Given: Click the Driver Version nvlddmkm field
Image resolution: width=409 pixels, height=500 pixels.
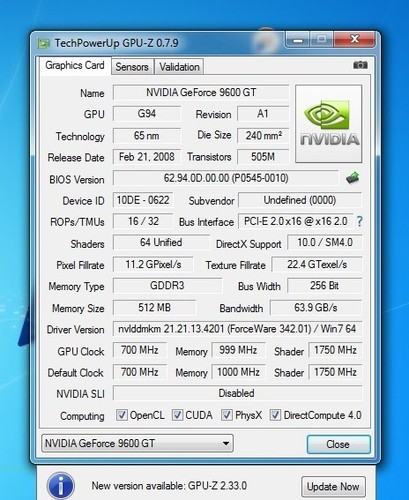Looking at the screenshot, I should [237, 329].
